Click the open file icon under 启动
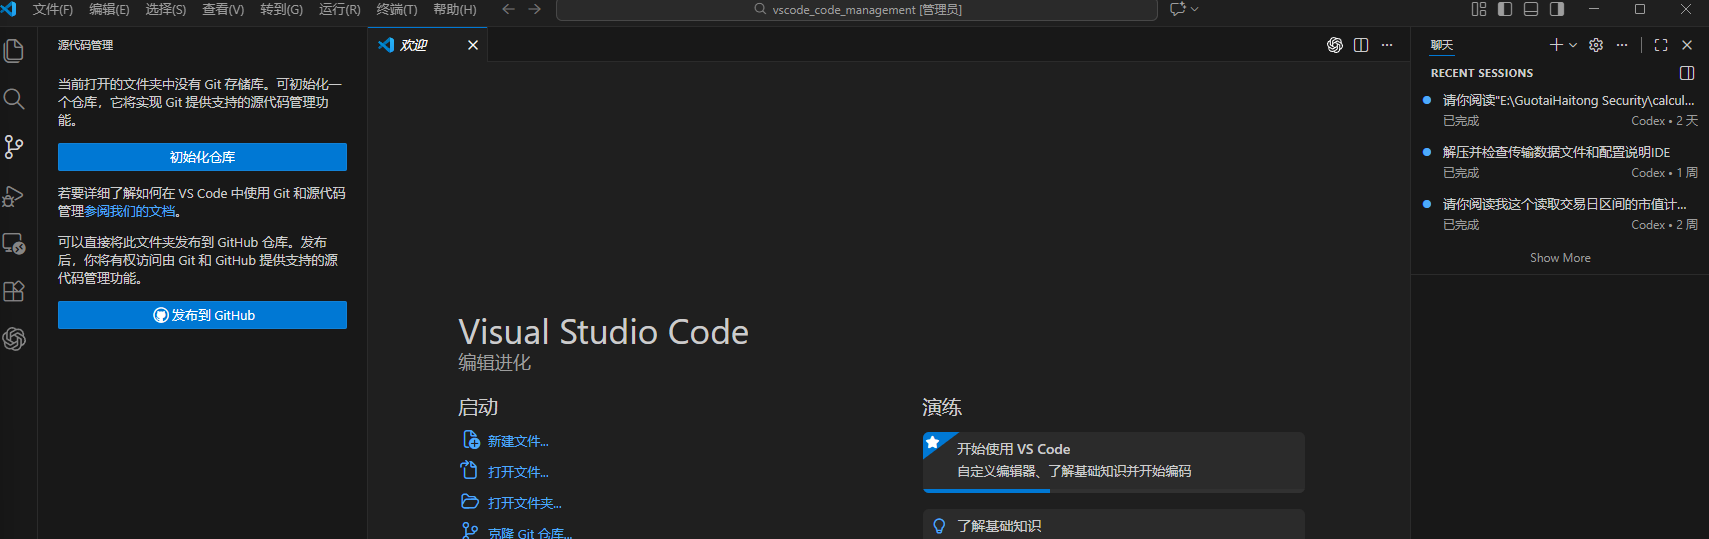Image resolution: width=1709 pixels, height=539 pixels. [x=469, y=470]
